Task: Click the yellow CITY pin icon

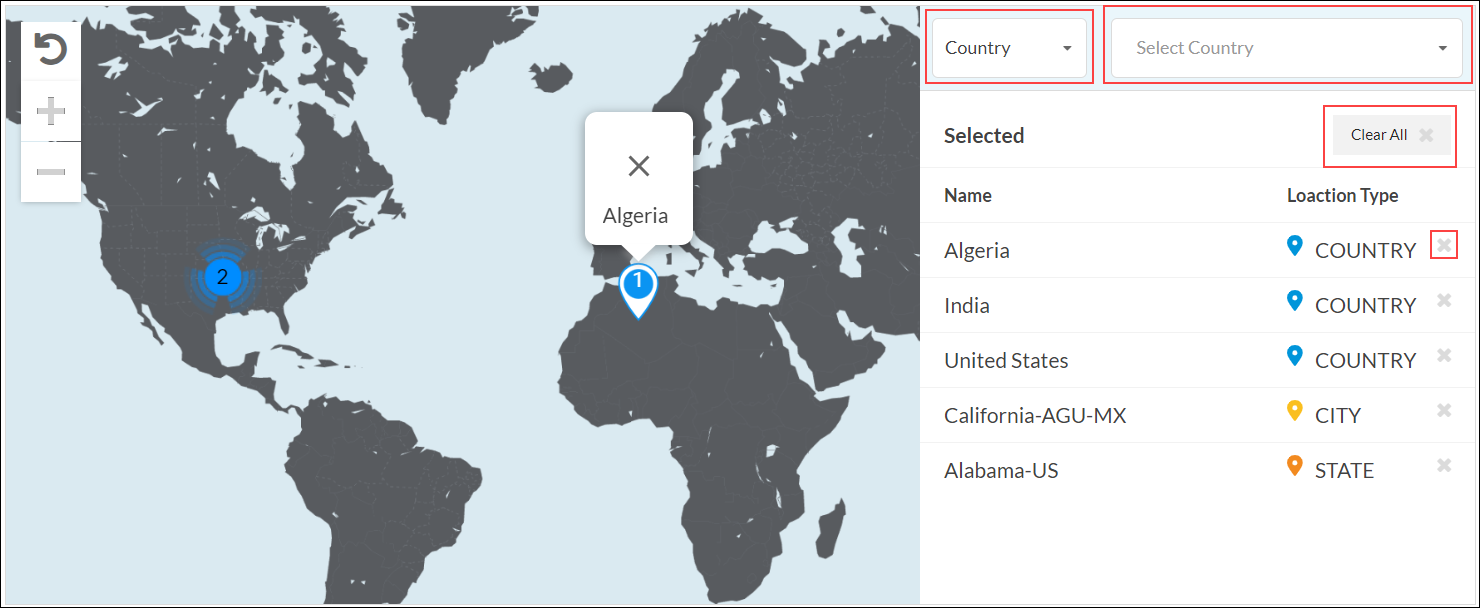Action: click(x=1295, y=410)
